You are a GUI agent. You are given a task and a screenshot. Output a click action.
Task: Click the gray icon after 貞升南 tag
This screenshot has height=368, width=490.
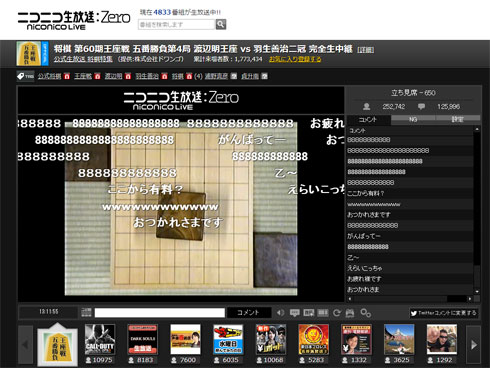(x=264, y=76)
